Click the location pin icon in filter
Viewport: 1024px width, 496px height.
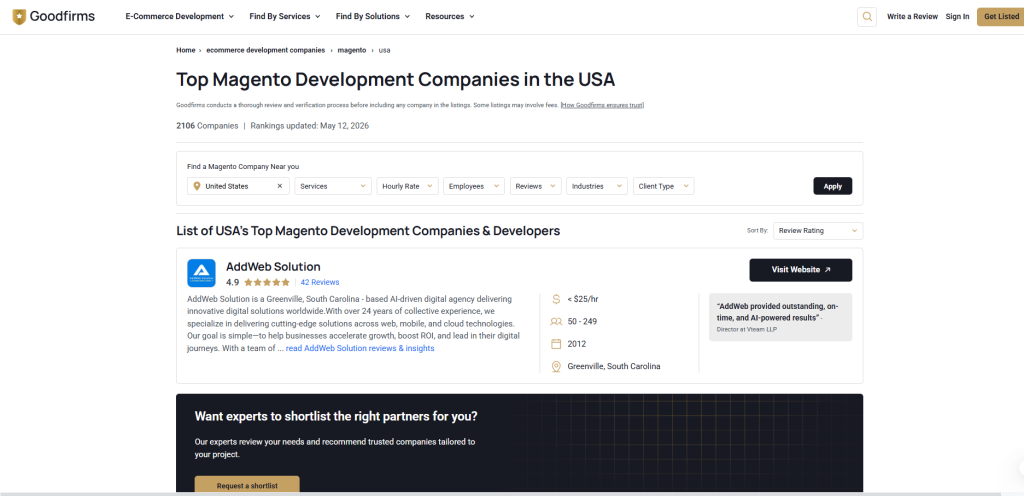tap(197, 186)
